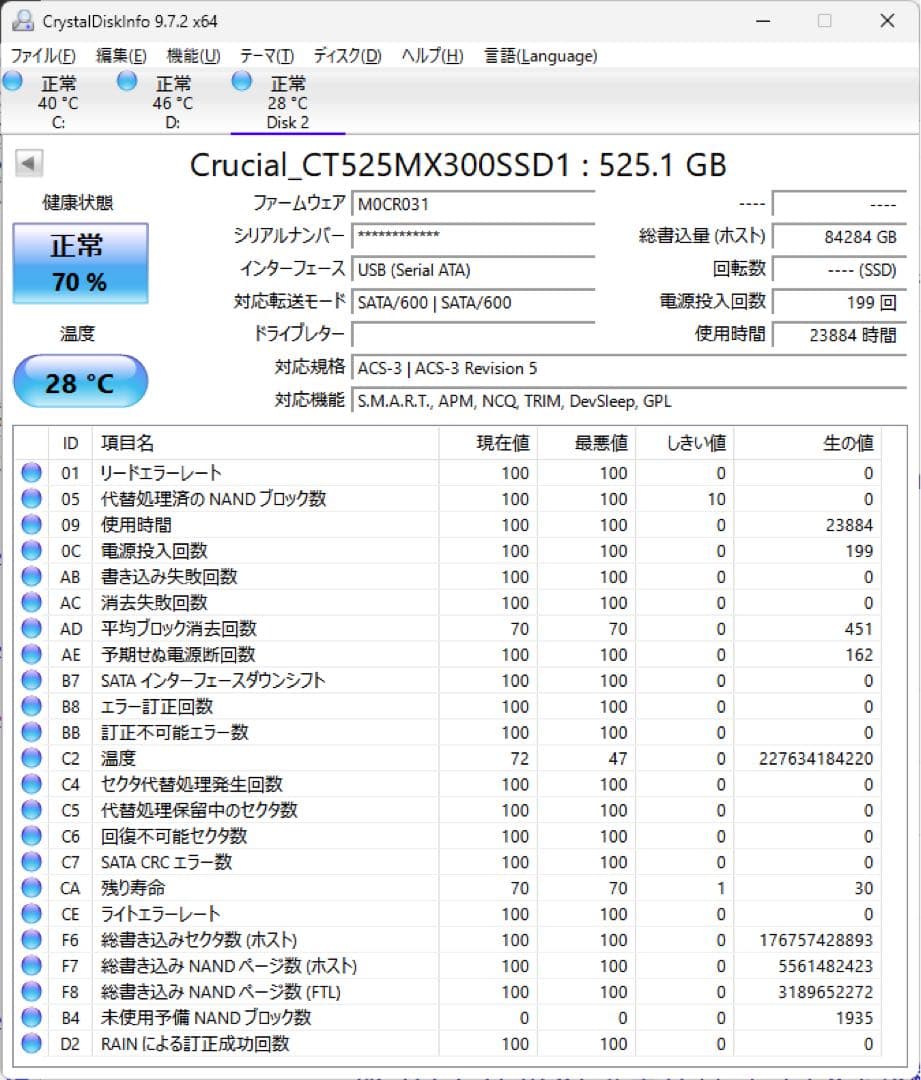Select the C: drive status orb
Screen dimensions: 921x1080
click(x=12, y=81)
